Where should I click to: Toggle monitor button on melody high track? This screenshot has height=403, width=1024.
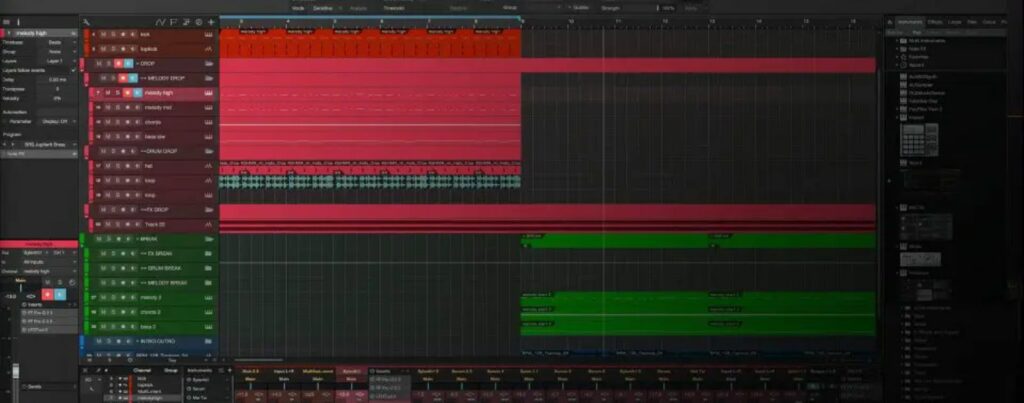pyautogui.click(x=139, y=93)
